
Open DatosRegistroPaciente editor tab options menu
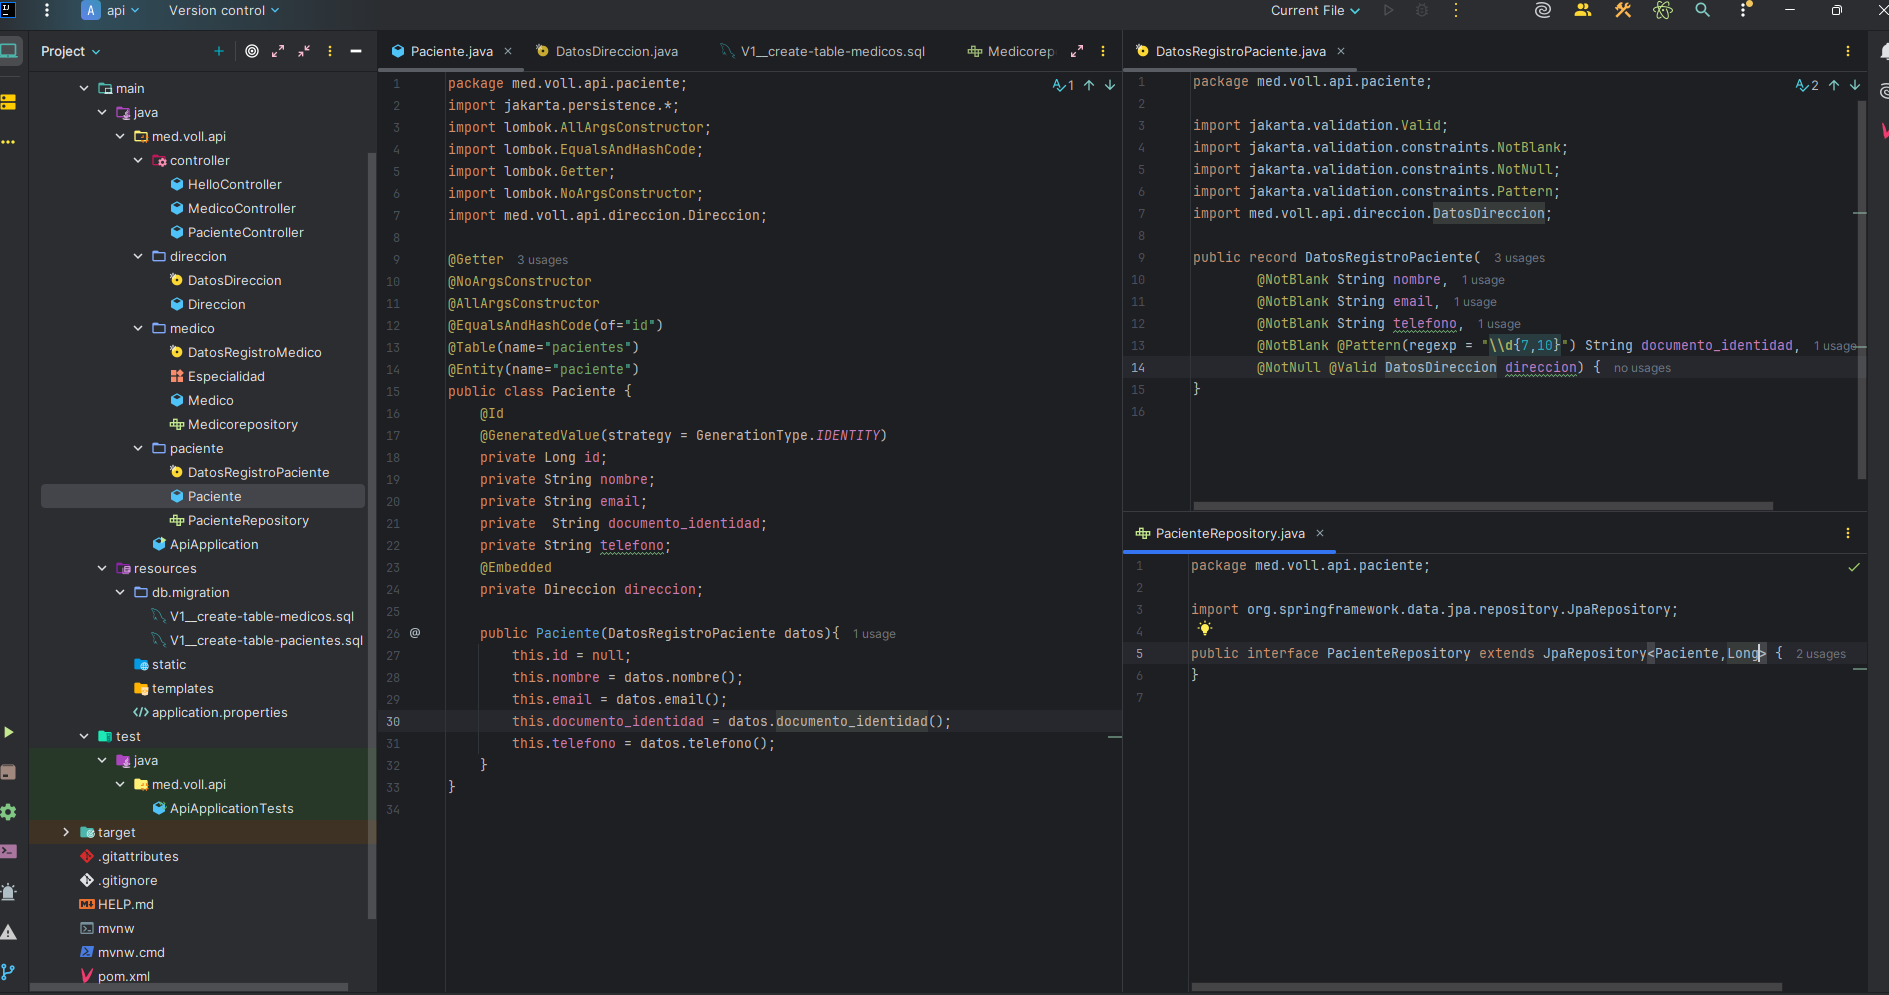[x=1848, y=51]
